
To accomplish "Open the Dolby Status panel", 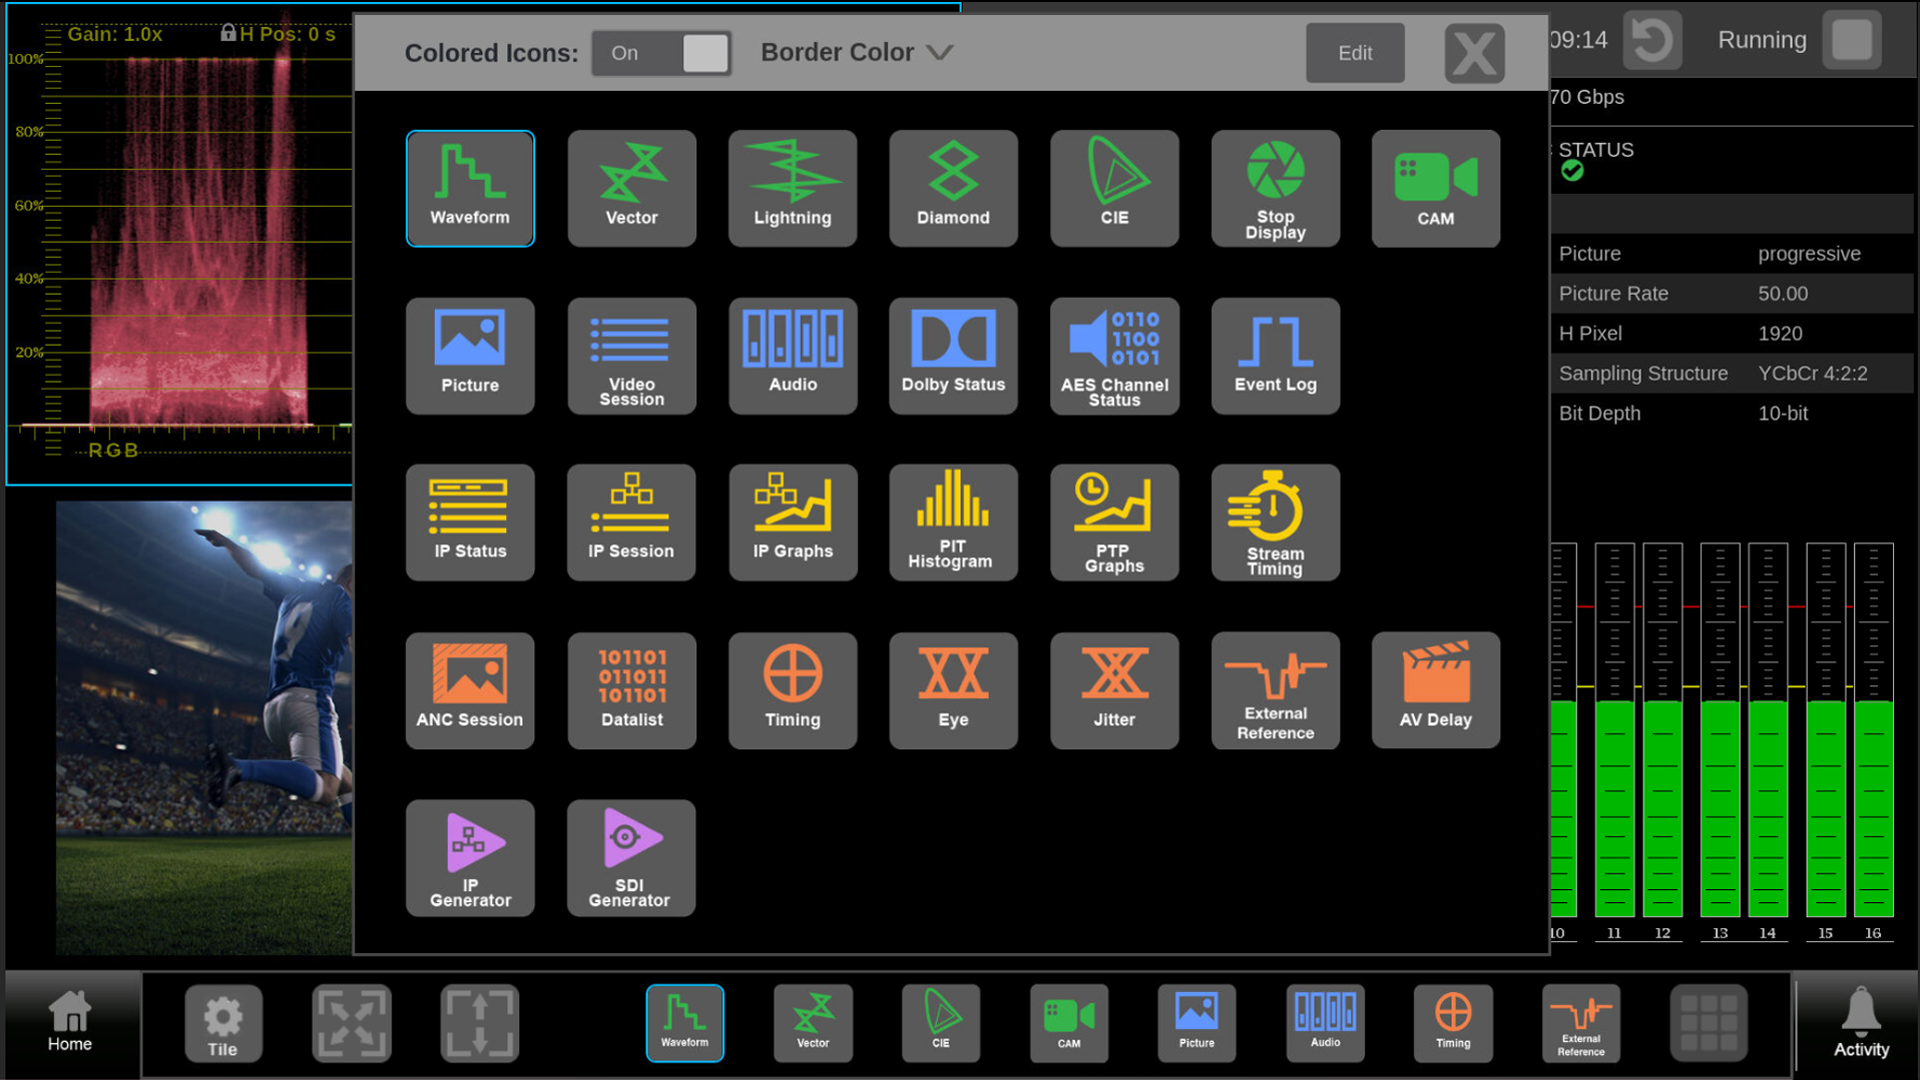I will 953,356.
